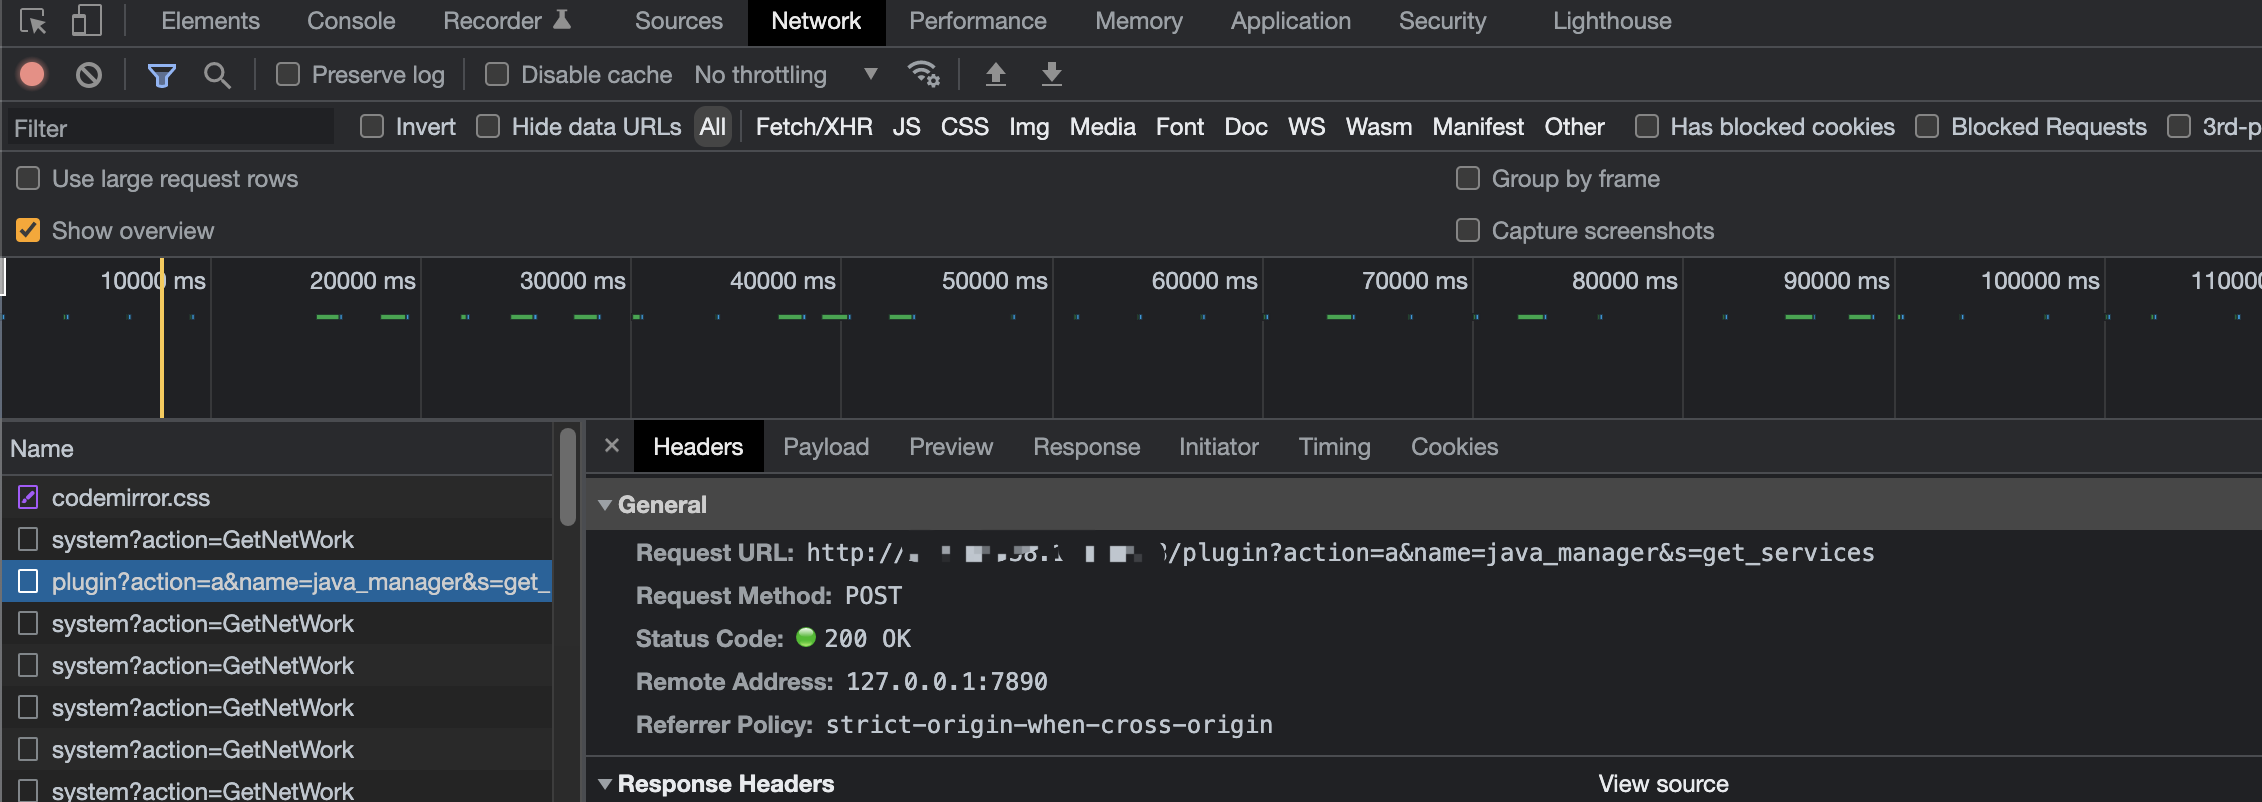The height and width of the screenshot is (802, 2262).
Task: Open the network search magnifier
Action: (x=217, y=75)
